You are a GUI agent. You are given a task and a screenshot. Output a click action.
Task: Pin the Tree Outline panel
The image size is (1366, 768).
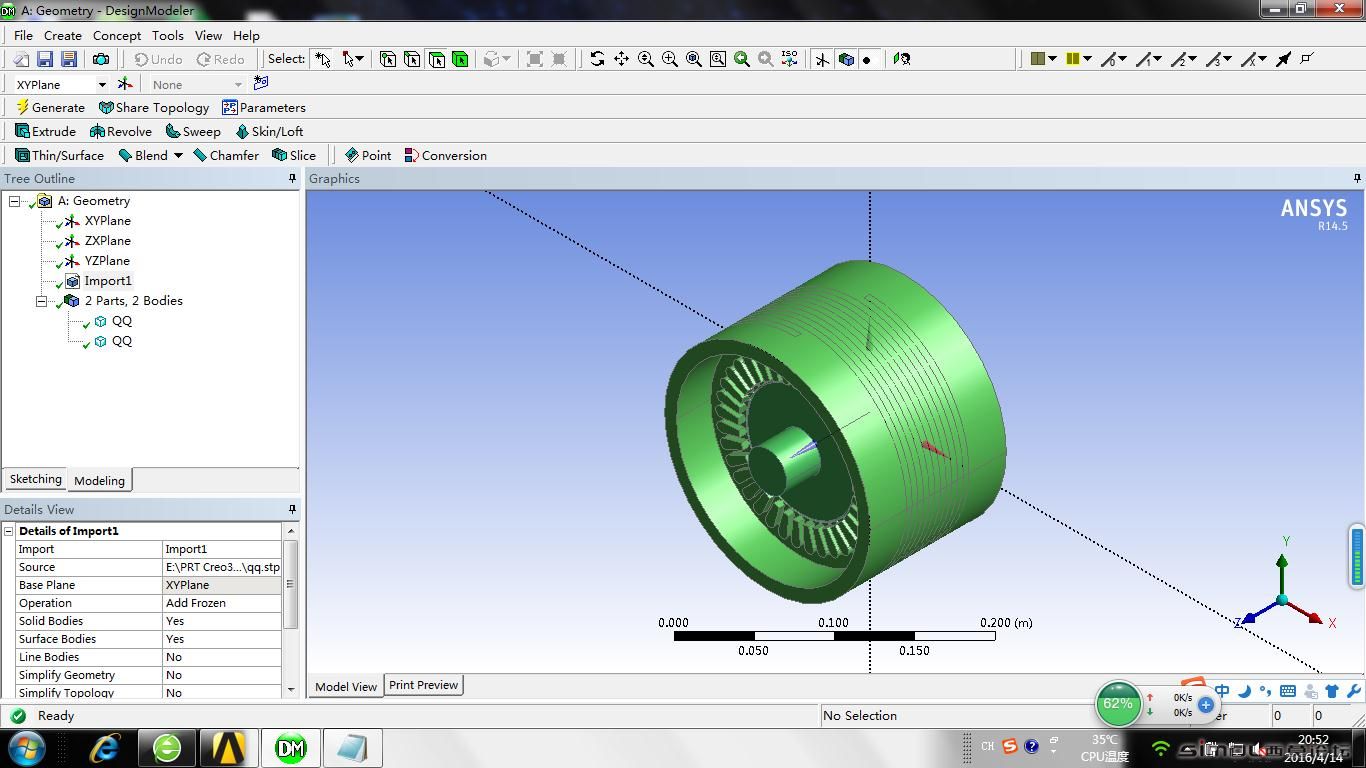click(x=292, y=178)
